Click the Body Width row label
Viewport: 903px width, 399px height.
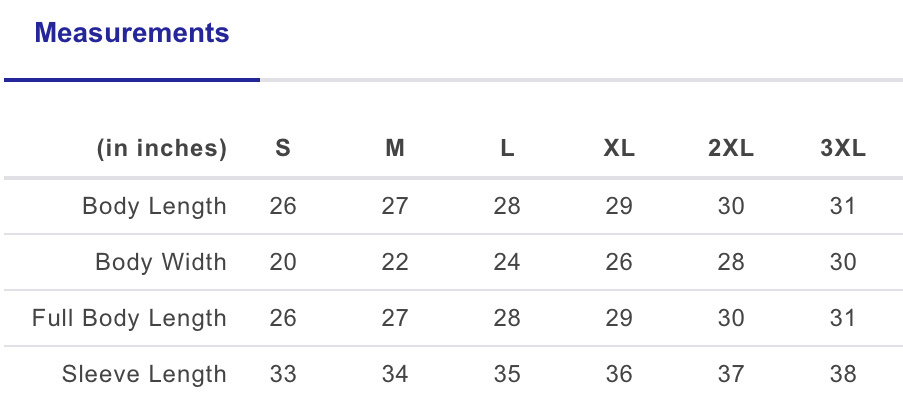161,263
